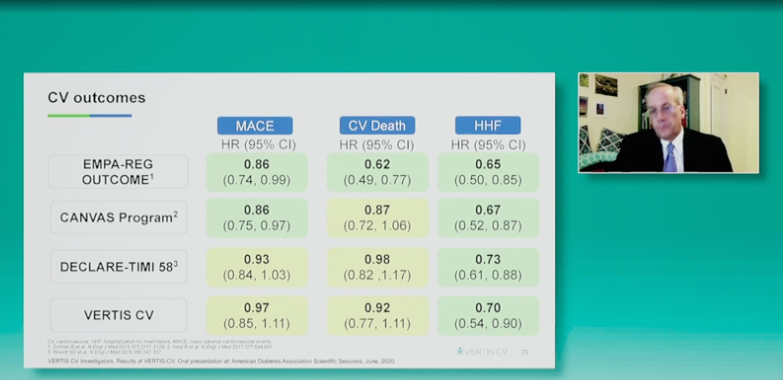
Task: Click the VERTIS CV logo on slide footer
Action: click(482, 352)
